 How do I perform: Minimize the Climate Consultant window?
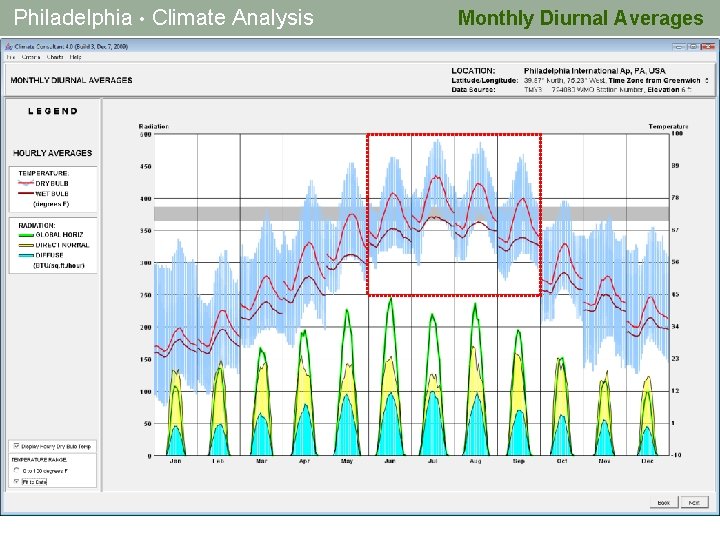pyautogui.click(x=679, y=46)
